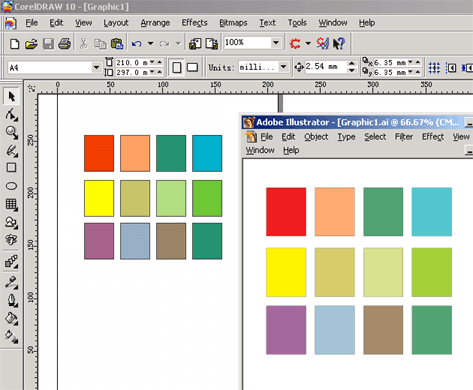473x390 pixels.
Task: Select purple rectangle in Illustrator canvas
Action: pyautogui.click(x=286, y=330)
